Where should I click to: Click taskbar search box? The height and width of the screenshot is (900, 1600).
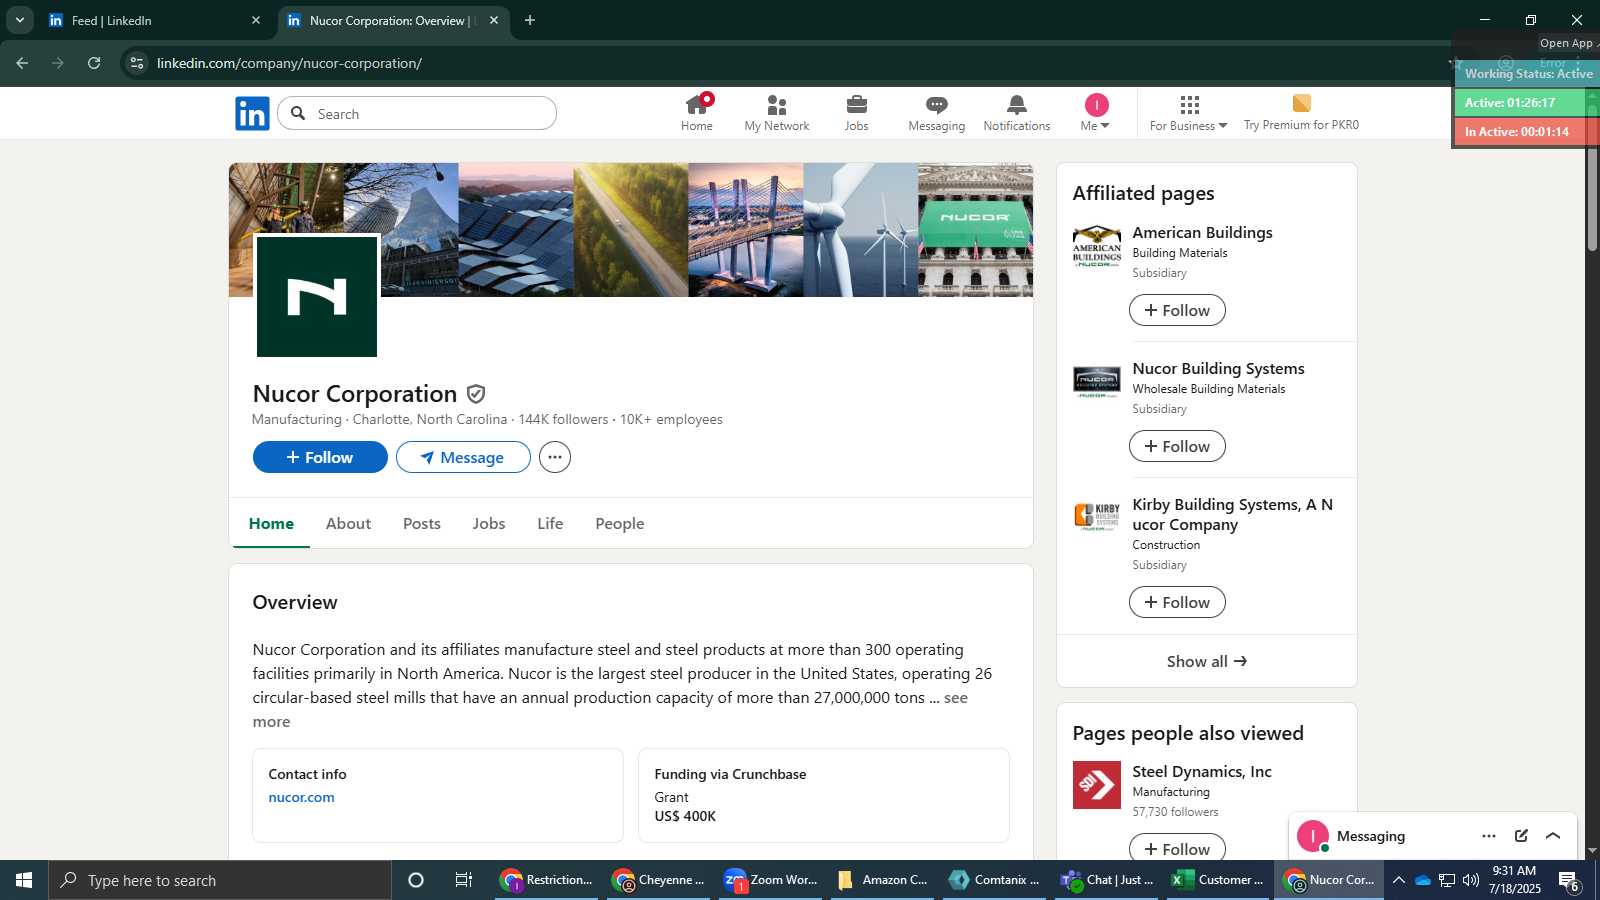(x=220, y=880)
